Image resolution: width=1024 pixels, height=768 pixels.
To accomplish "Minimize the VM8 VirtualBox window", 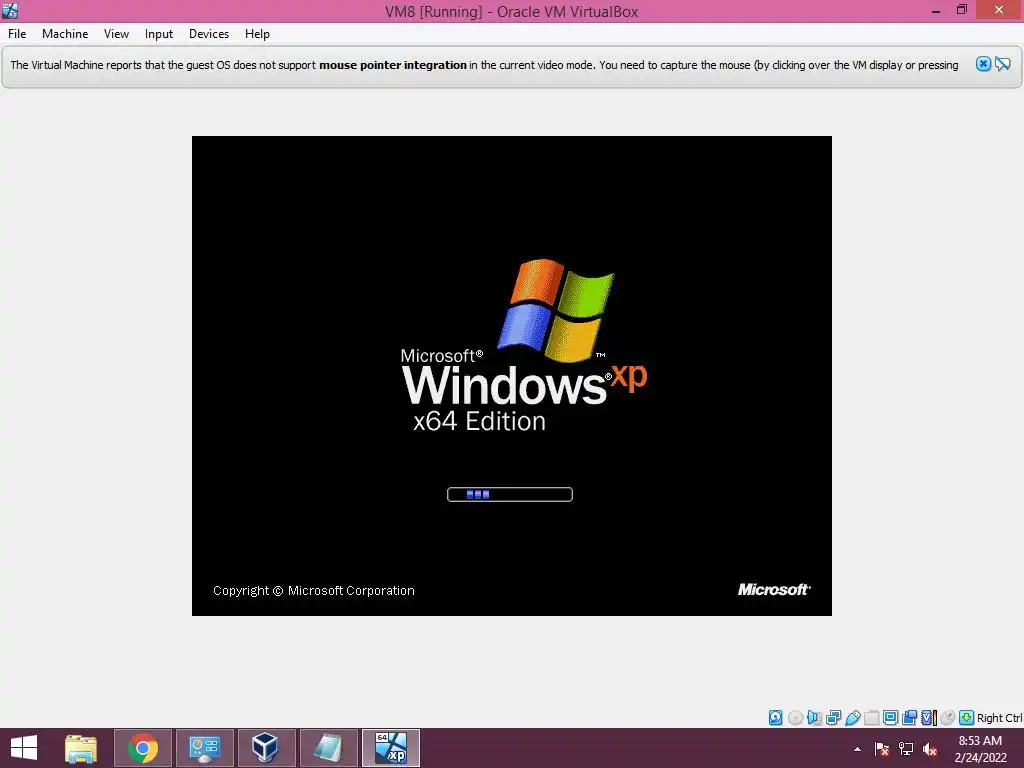I will [936, 10].
